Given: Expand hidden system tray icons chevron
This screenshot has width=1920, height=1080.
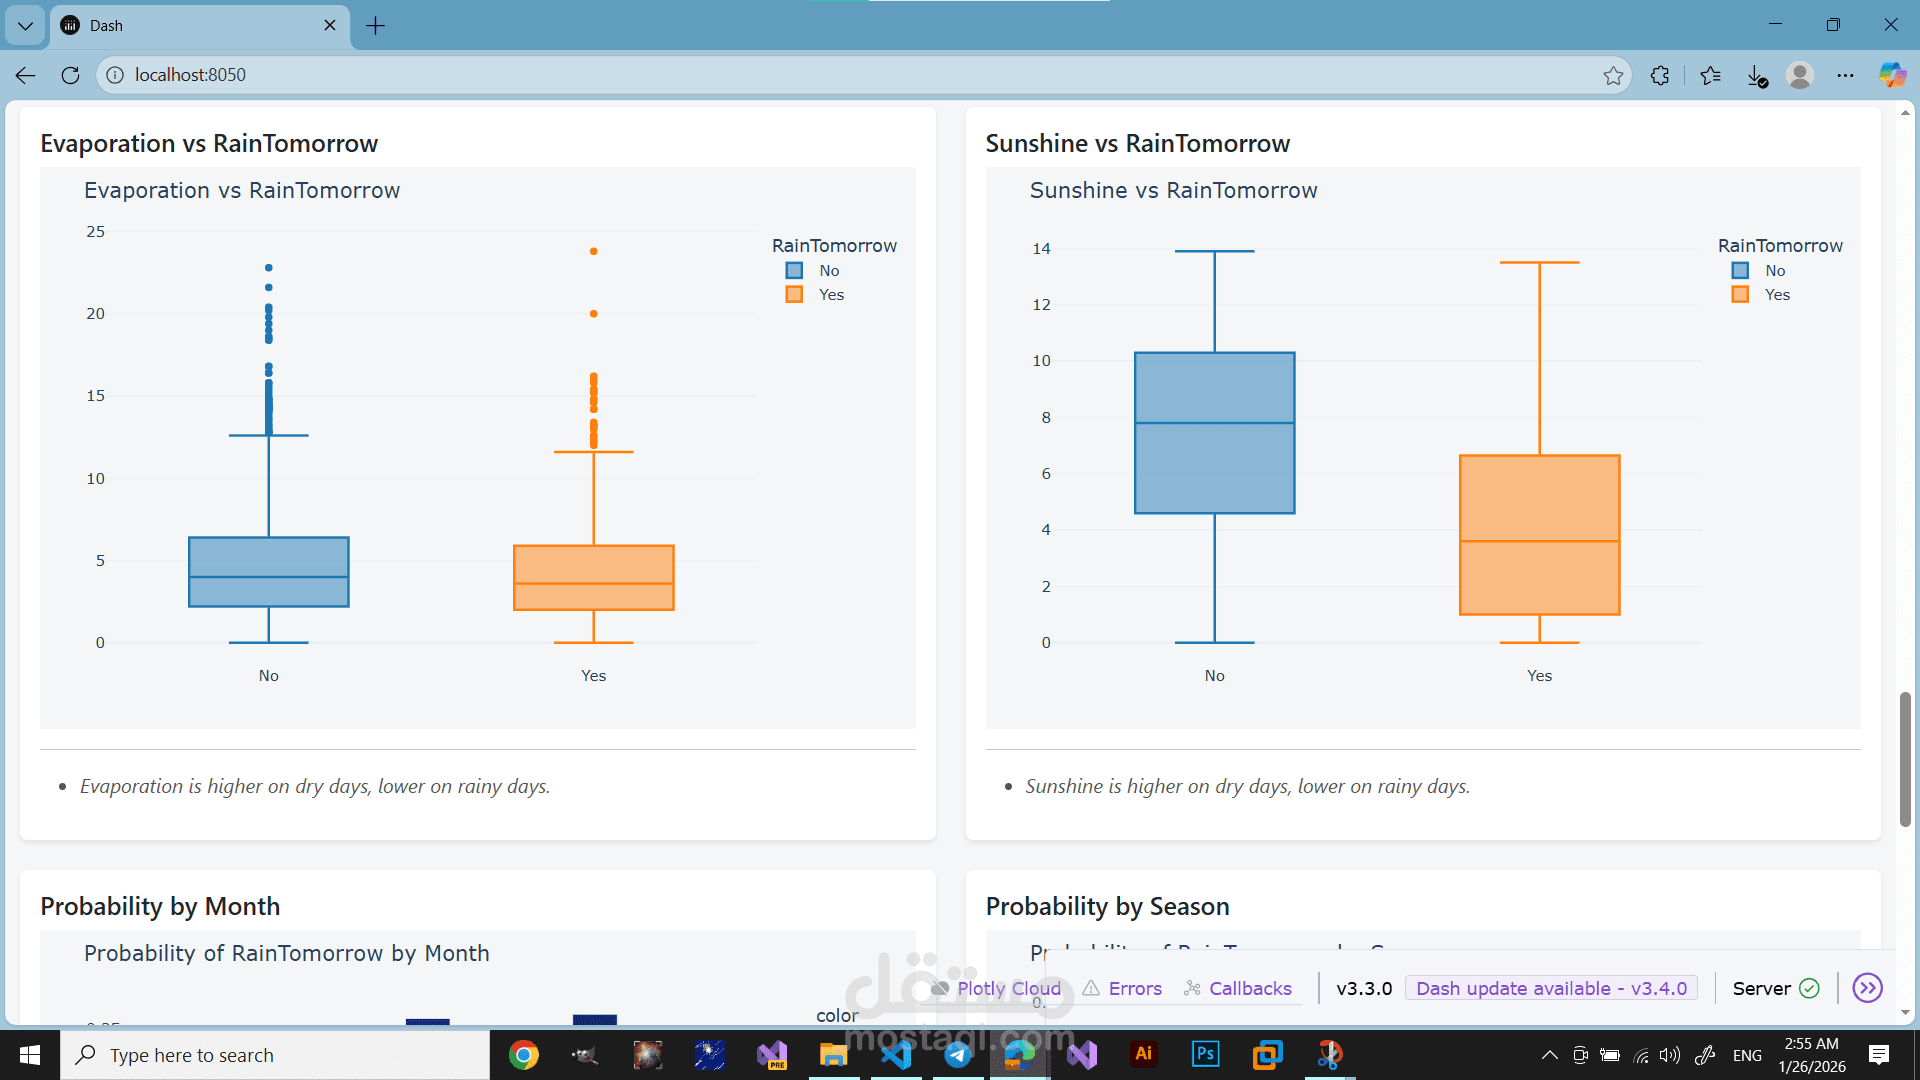Looking at the screenshot, I should pyautogui.click(x=1549, y=1055).
